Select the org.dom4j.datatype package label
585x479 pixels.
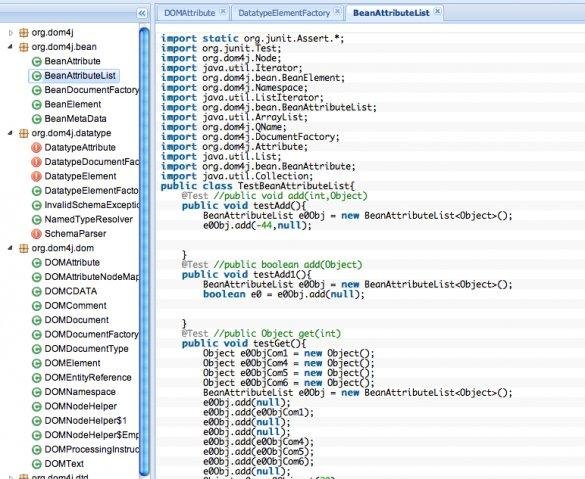[x=71, y=133]
